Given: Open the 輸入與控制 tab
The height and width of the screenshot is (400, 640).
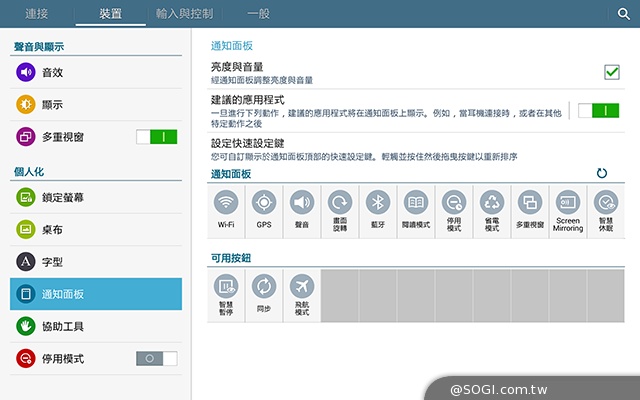Looking at the screenshot, I should coord(184,14).
